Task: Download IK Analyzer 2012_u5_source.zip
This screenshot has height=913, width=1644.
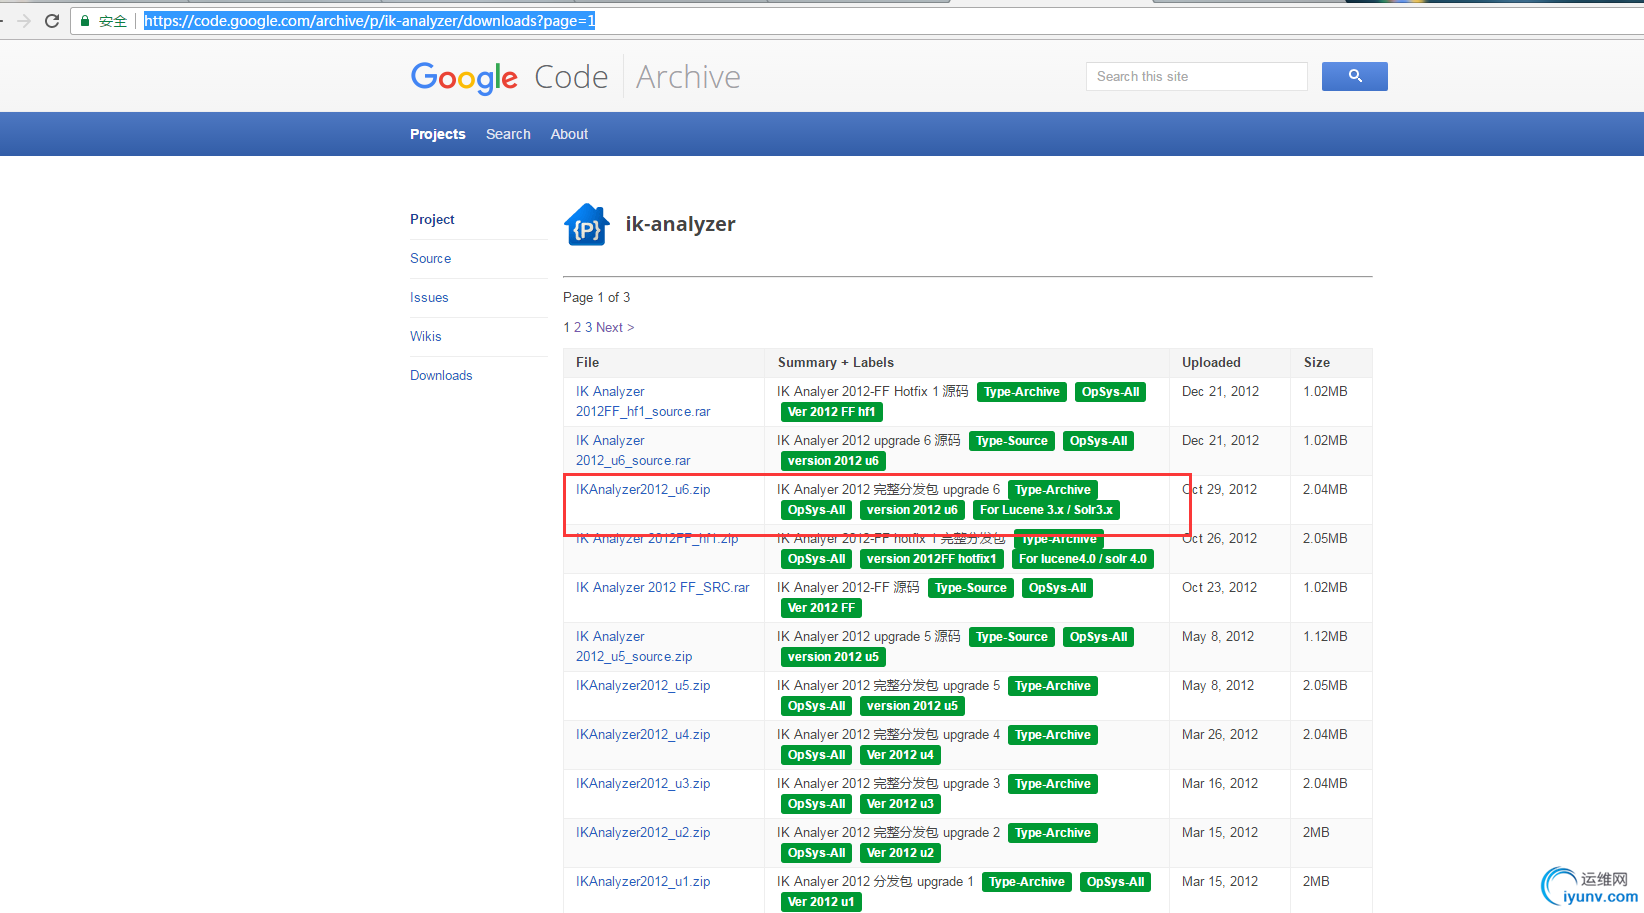Action: coord(634,646)
